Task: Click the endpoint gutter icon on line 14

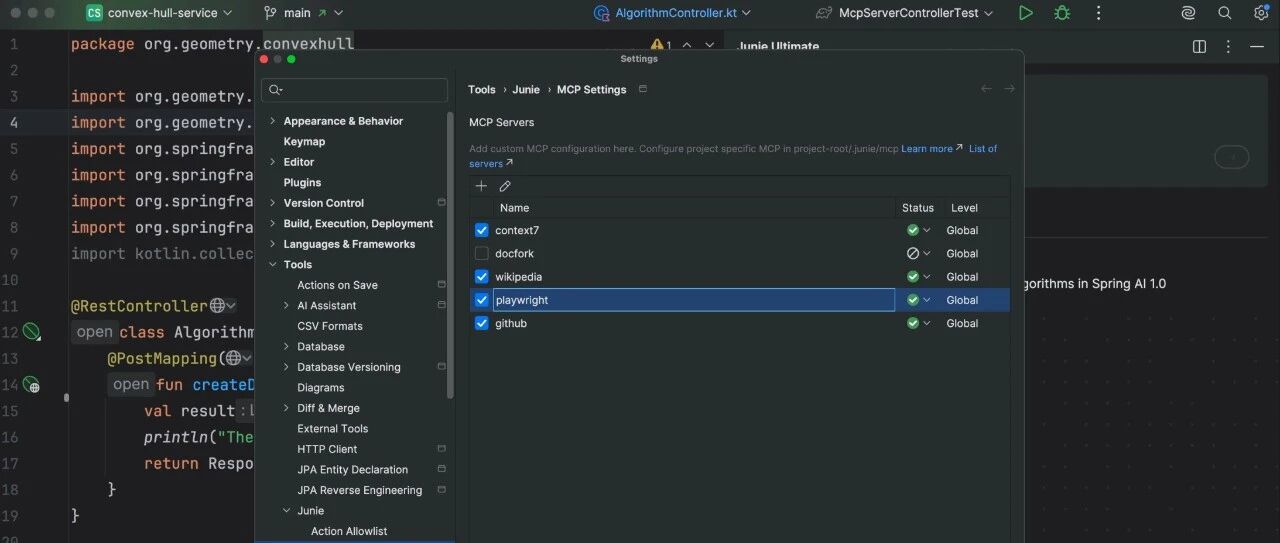Action: click(32, 385)
